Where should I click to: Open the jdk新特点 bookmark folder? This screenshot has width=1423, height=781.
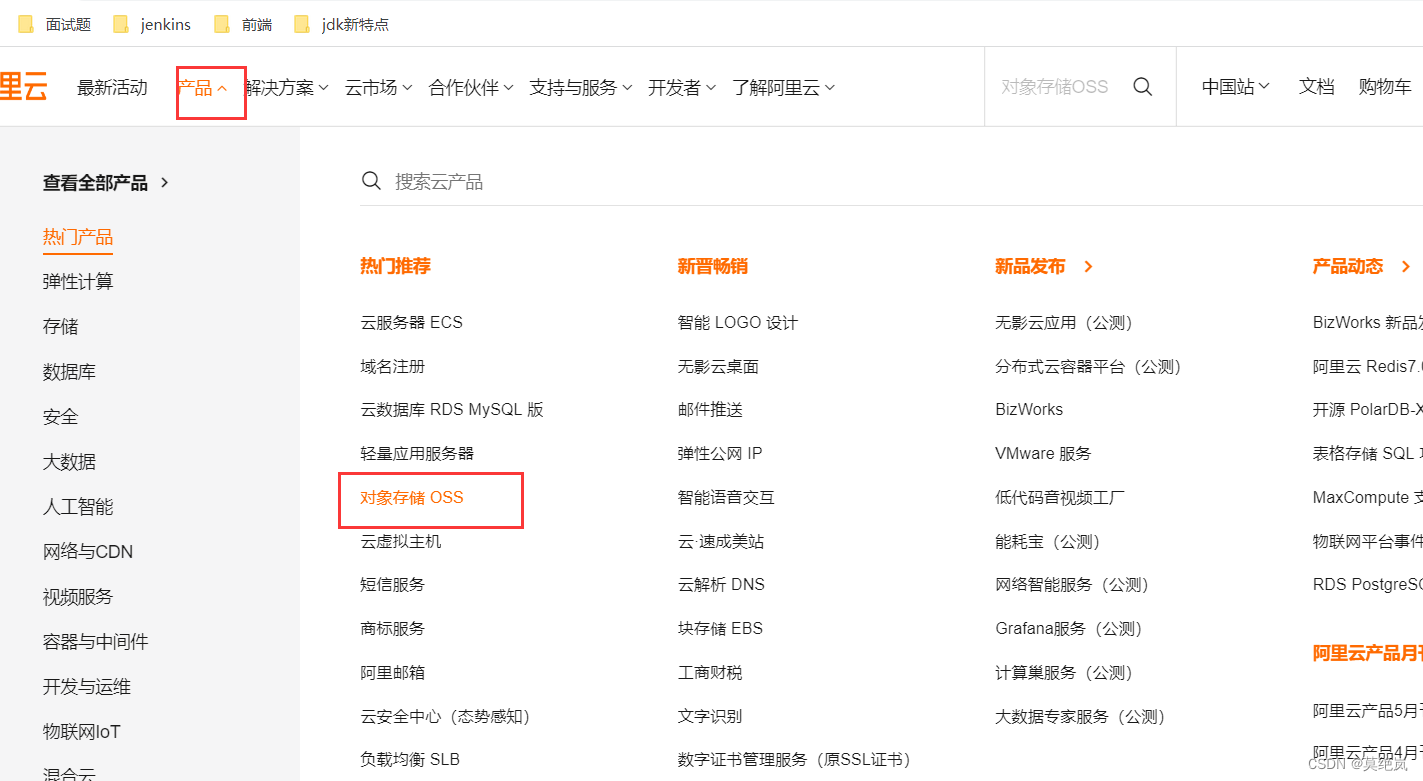point(342,24)
